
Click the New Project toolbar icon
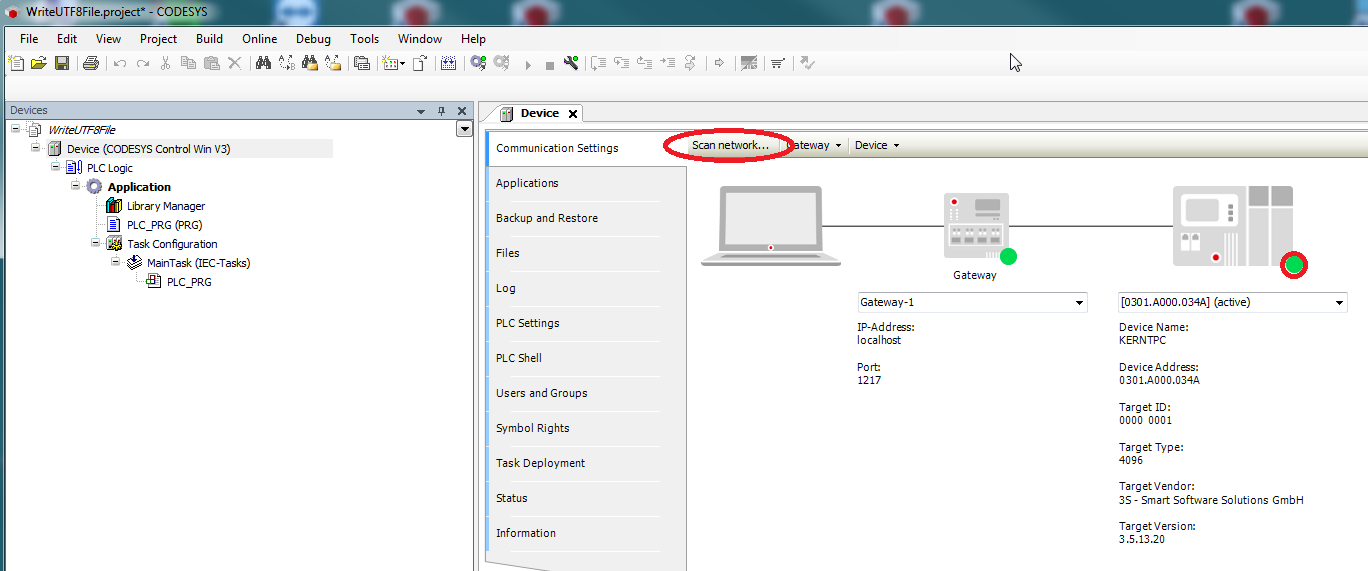(x=16, y=63)
